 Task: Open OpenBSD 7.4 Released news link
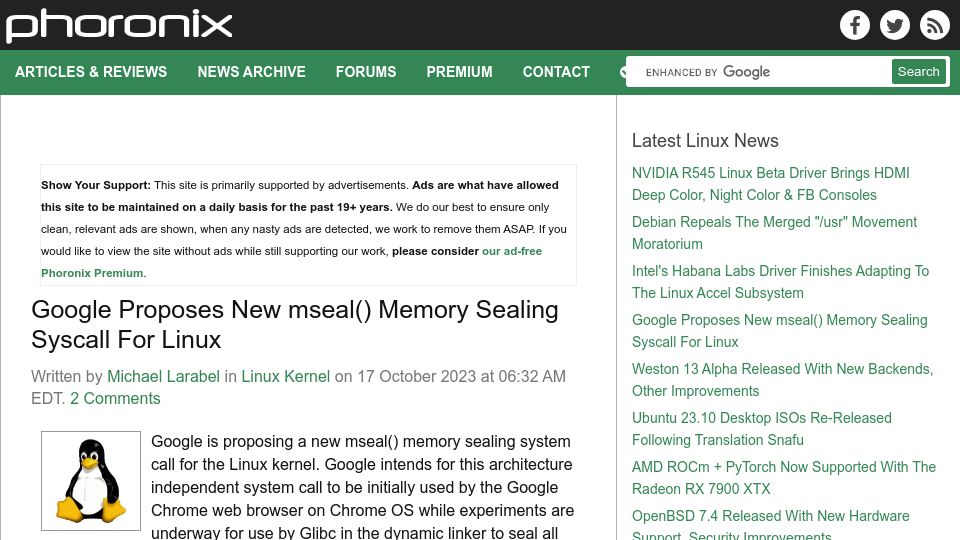coord(770,523)
